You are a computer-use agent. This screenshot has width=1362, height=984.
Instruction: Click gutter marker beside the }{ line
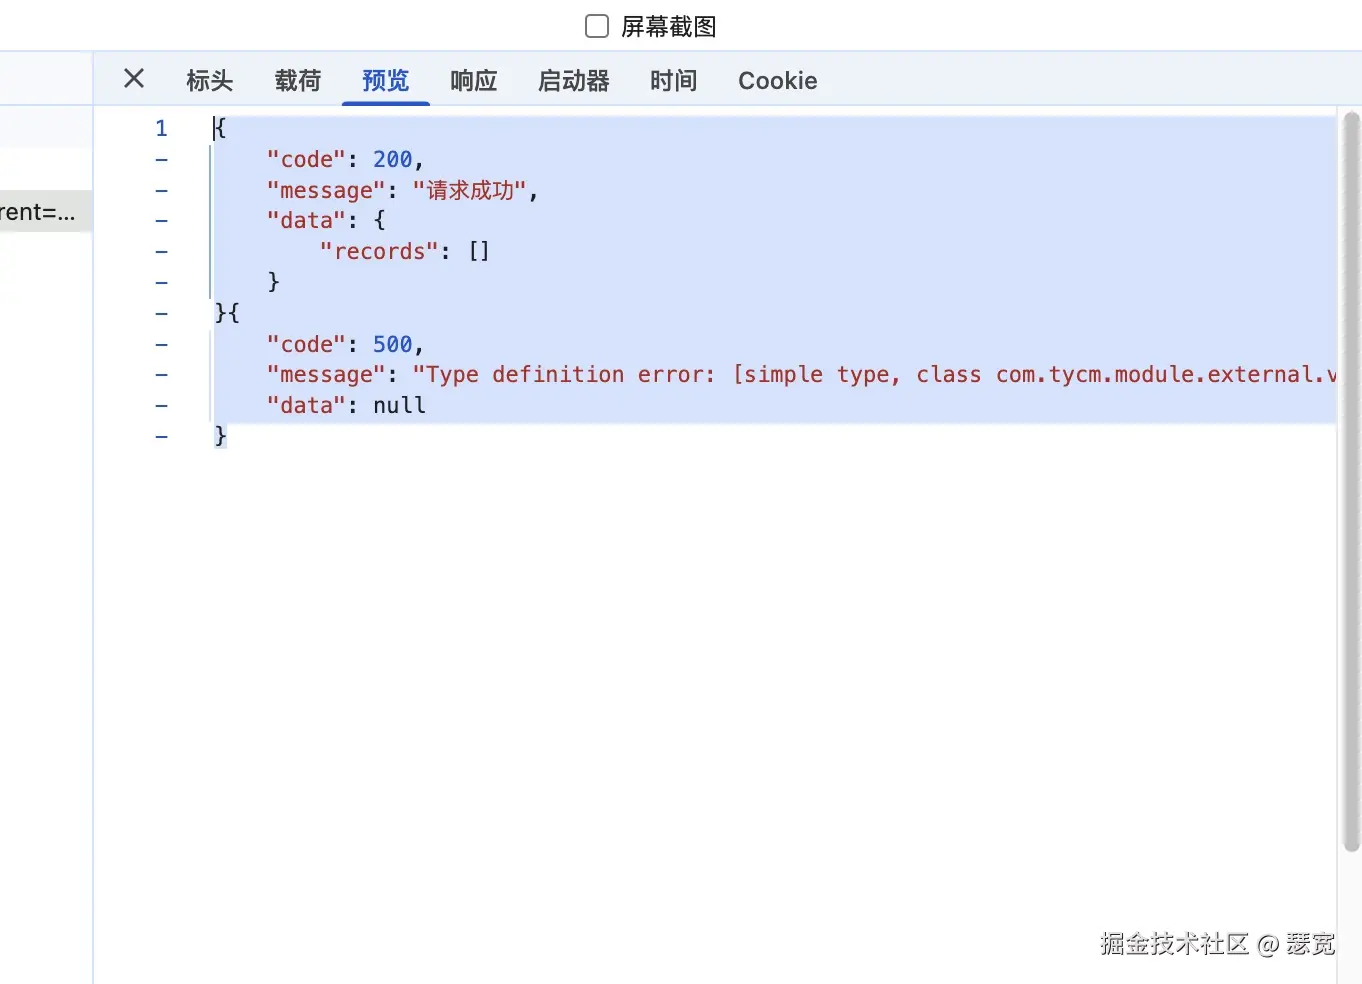[x=161, y=314]
